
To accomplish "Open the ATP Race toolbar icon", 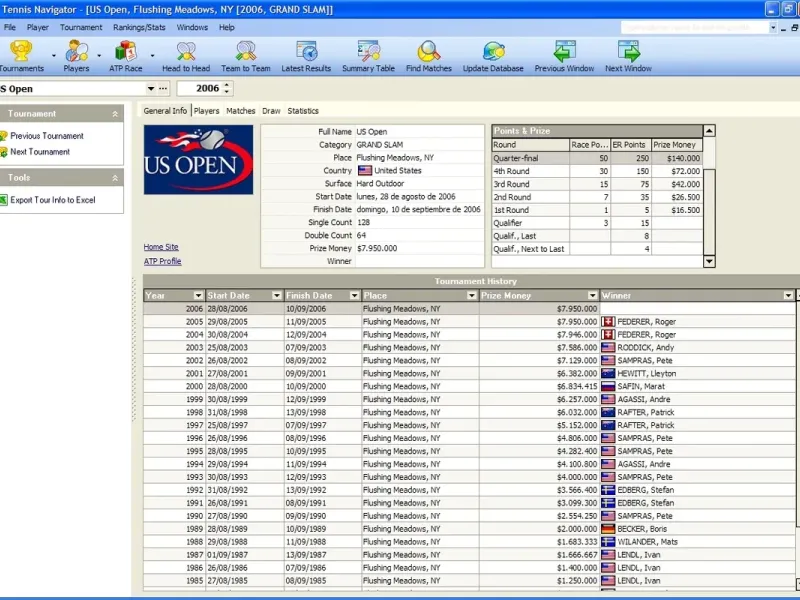I will (126, 51).
